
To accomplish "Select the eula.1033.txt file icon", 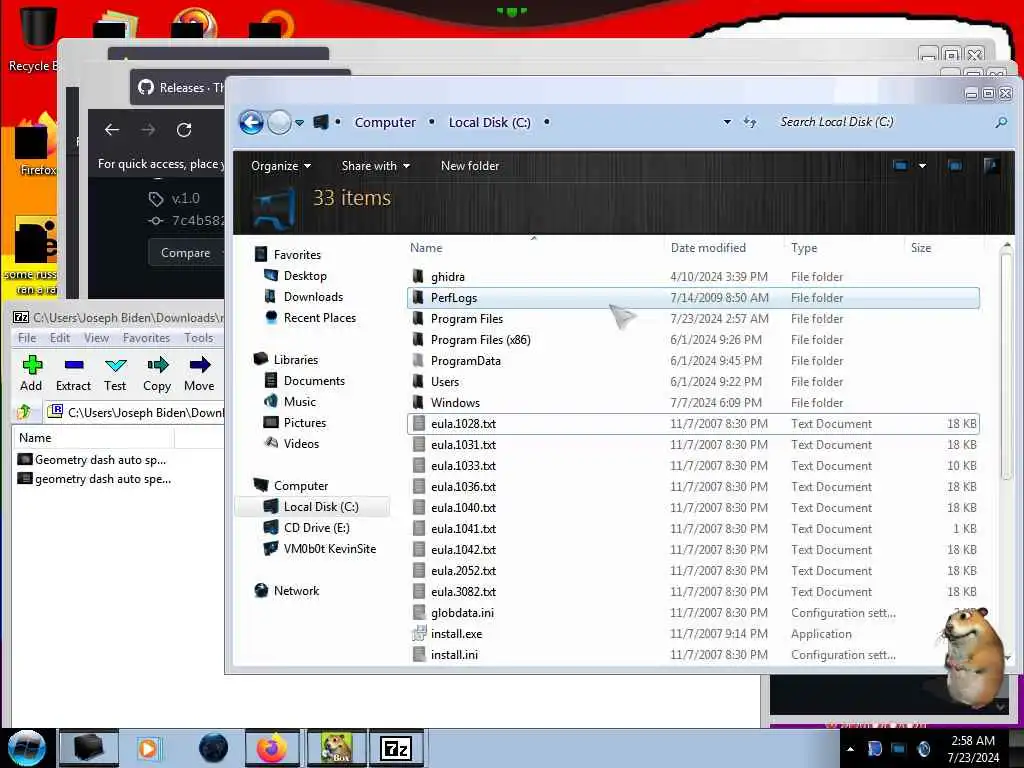I will tap(419, 466).
